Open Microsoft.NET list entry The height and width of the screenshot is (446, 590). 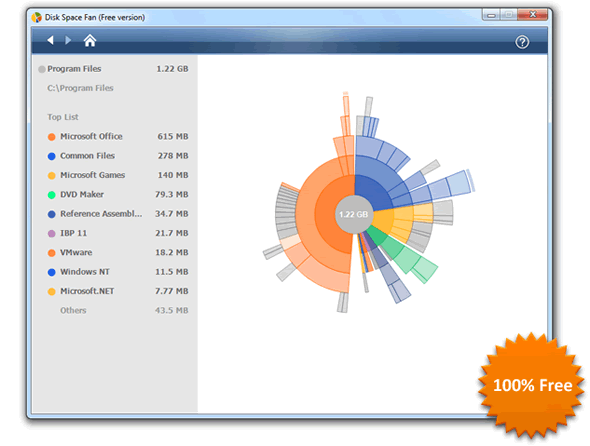(x=118, y=291)
